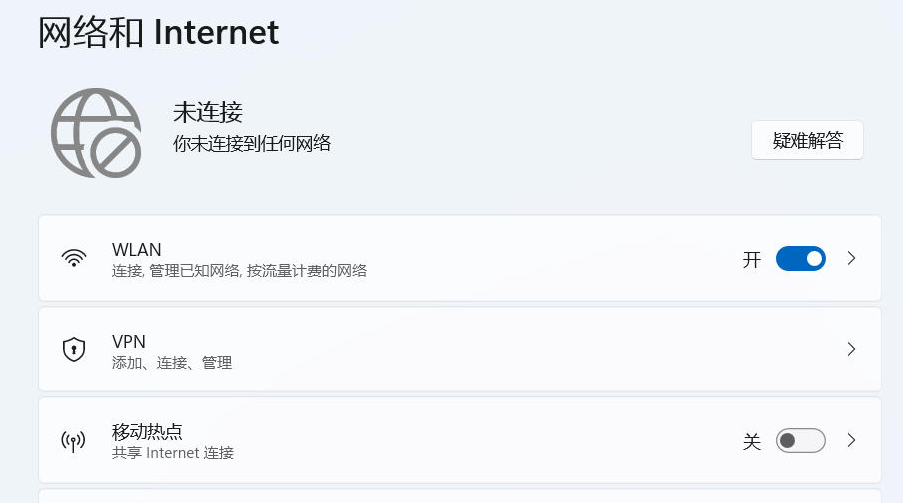
Task: Expand WLAN settings with its chevron arrow
Action: point(851,258)
